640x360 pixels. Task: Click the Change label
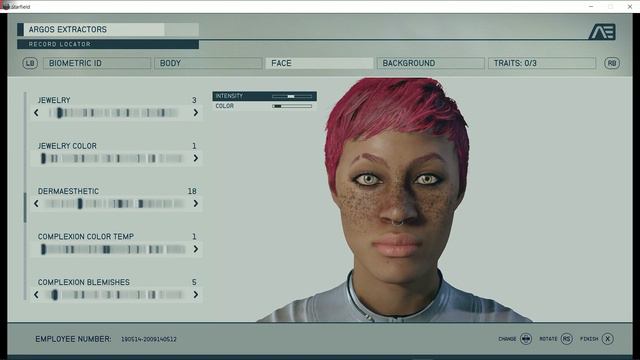(507, 339)
